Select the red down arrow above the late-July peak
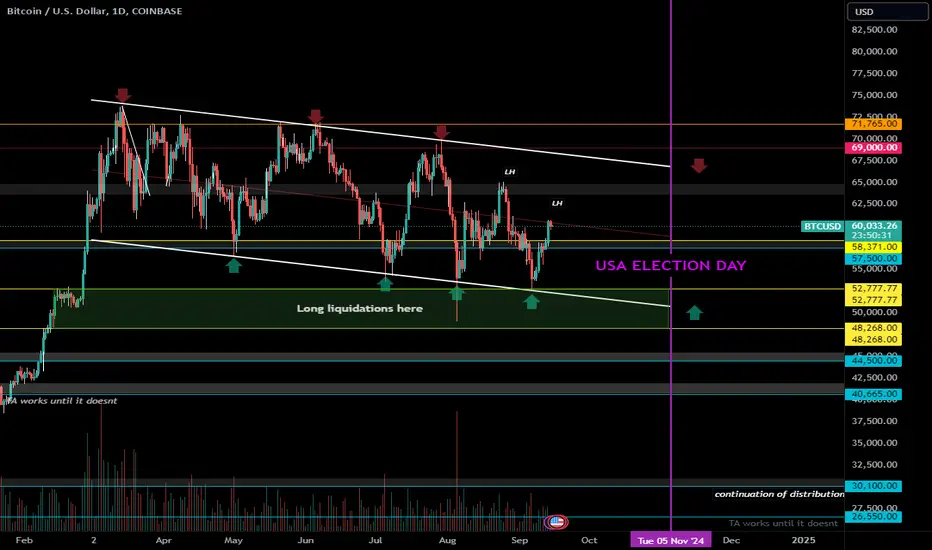 click(441, 132)
